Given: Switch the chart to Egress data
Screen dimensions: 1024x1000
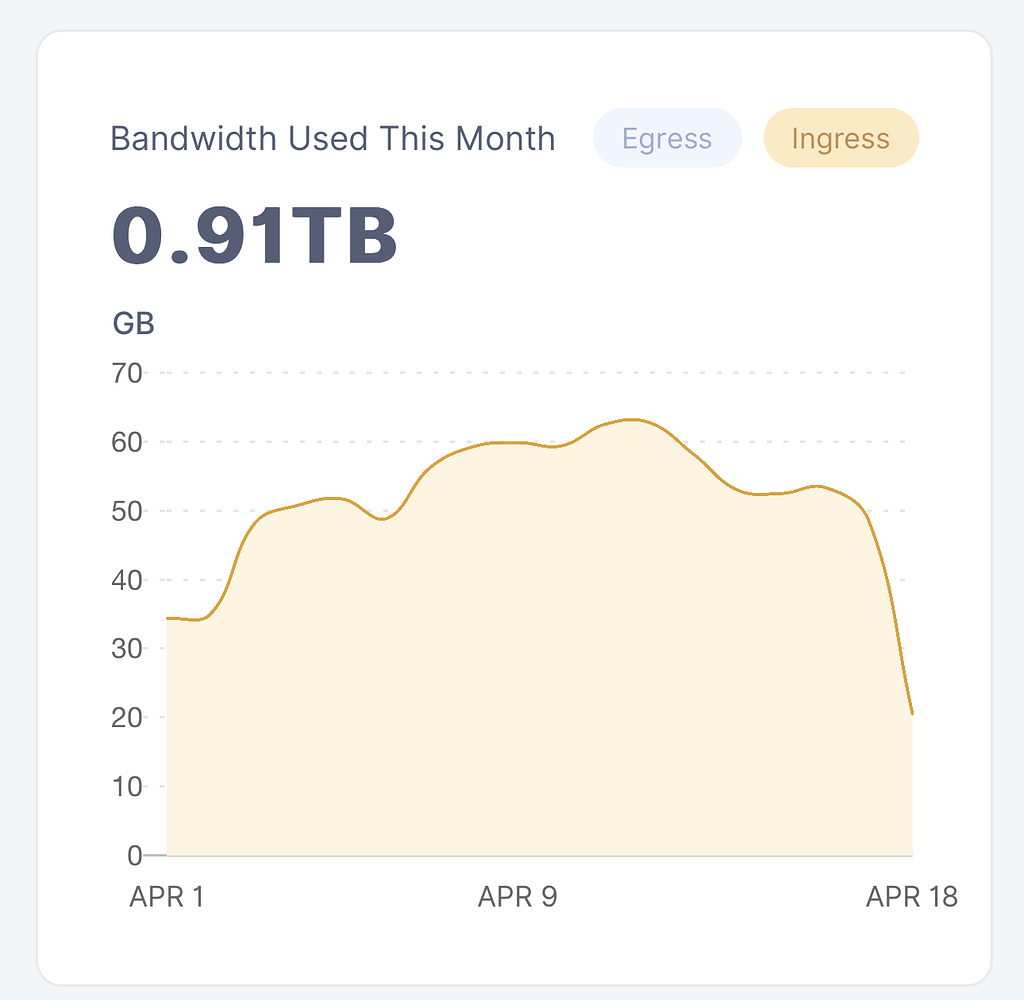Looking at the screenshot, I should point(667,138).
